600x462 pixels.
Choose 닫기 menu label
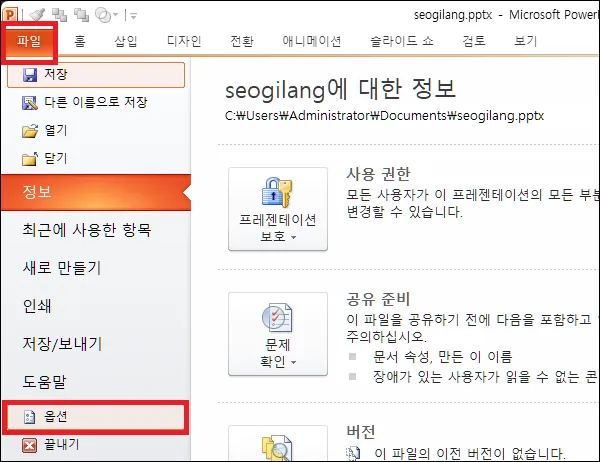(56, 158)
